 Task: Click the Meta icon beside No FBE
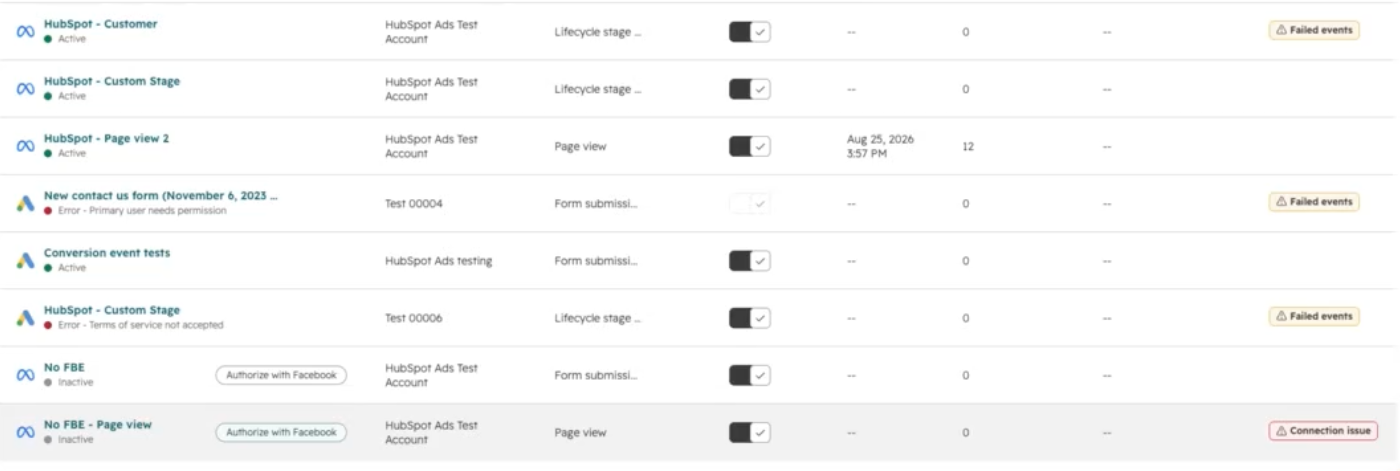pos(26,375)
